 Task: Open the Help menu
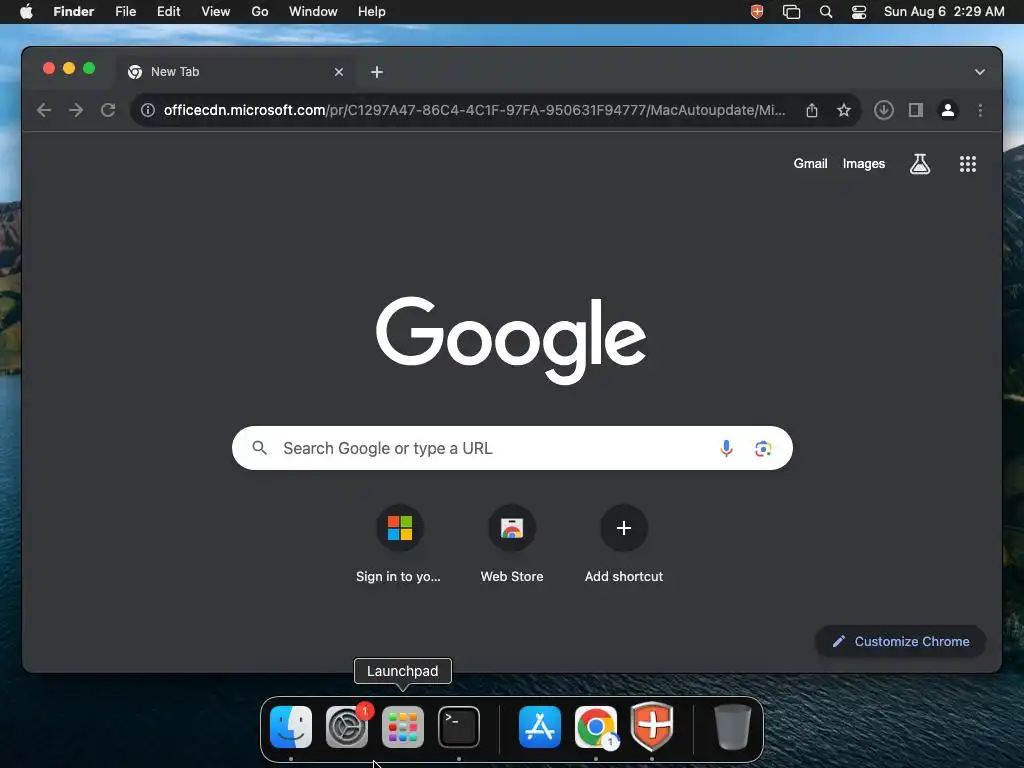tap(372, 12)
